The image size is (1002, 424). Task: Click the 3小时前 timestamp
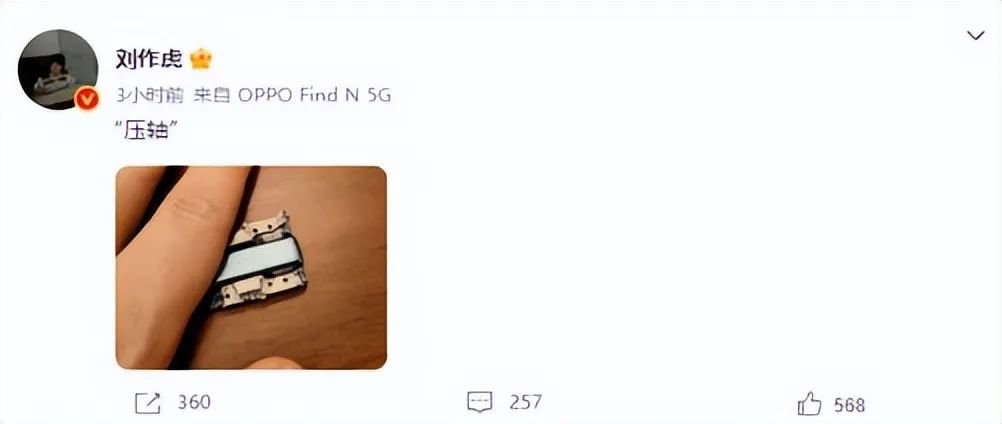[150, 96]
